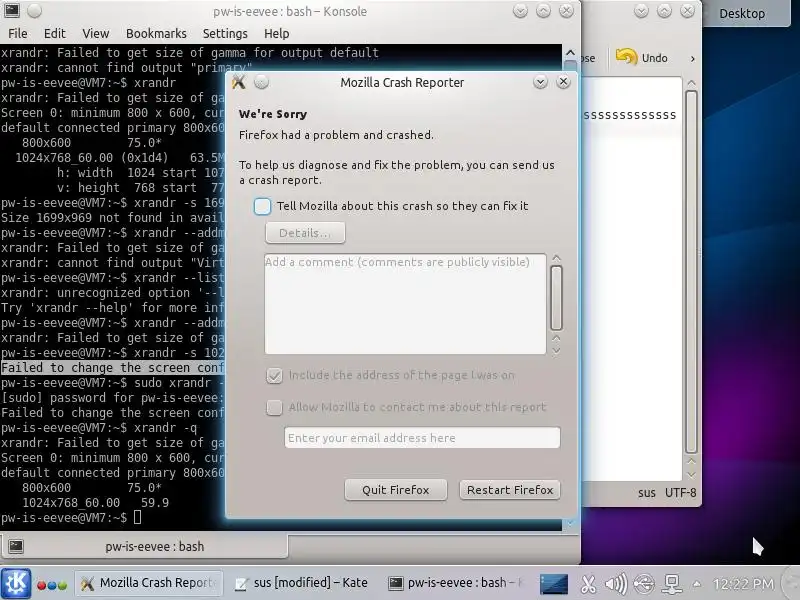Click the Crash Reporter X window menu icon
This screenshot has height=600, width=800.
point(238,82)
